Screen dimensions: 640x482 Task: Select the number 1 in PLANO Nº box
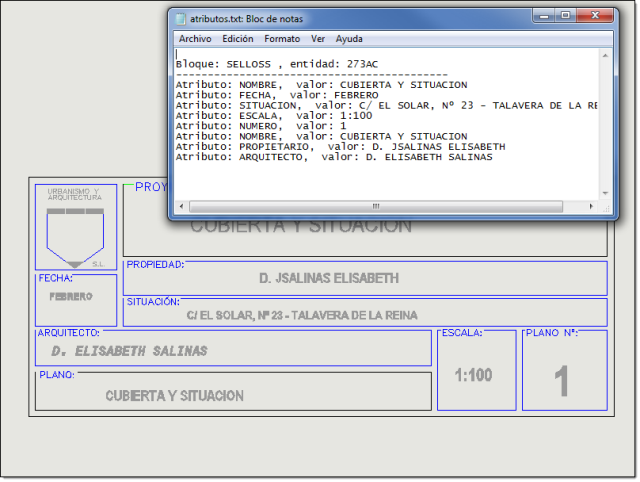click(x=562, y=381)
